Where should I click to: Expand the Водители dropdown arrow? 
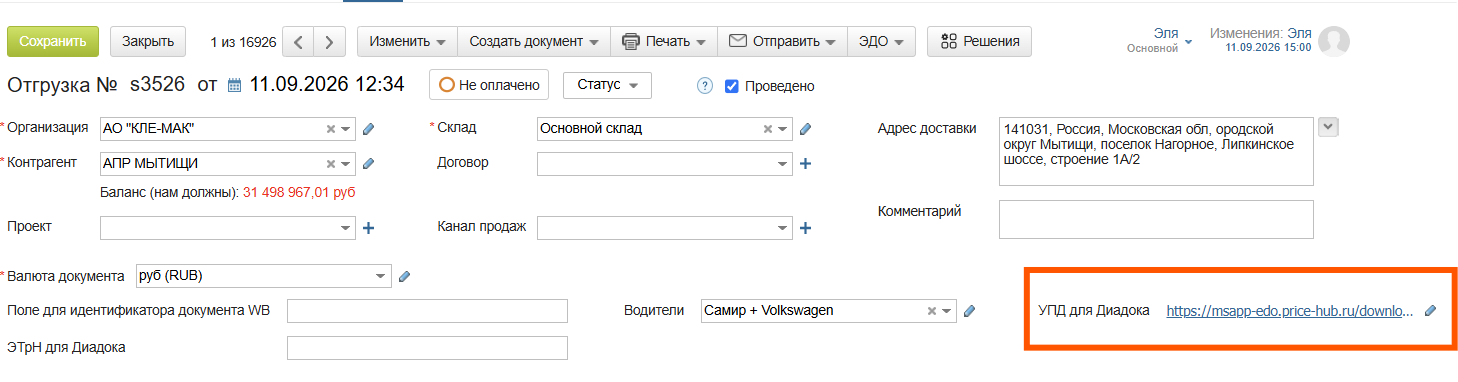tap(947, 311)
